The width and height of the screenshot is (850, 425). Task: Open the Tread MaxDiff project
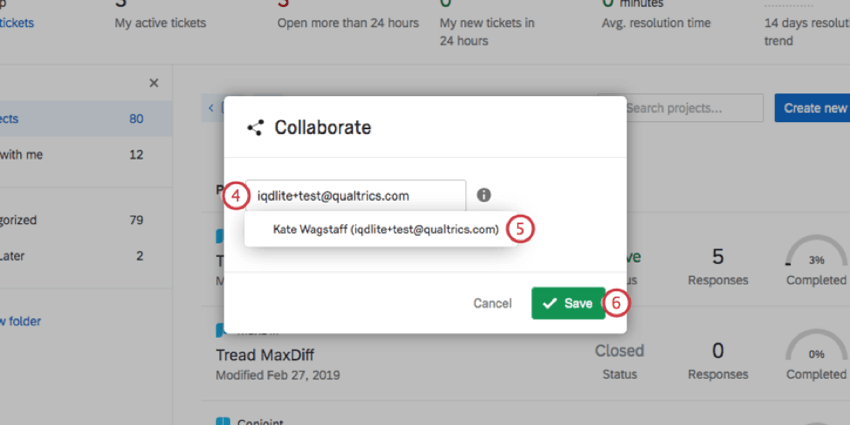pos(265,355)
